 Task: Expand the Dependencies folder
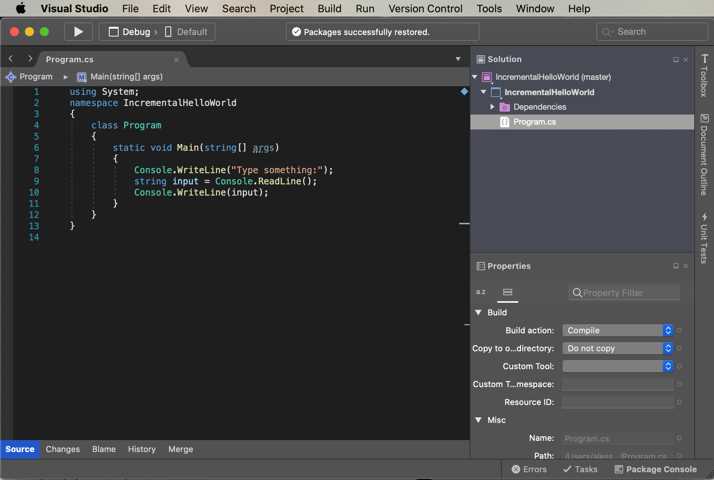coord(492,107)
